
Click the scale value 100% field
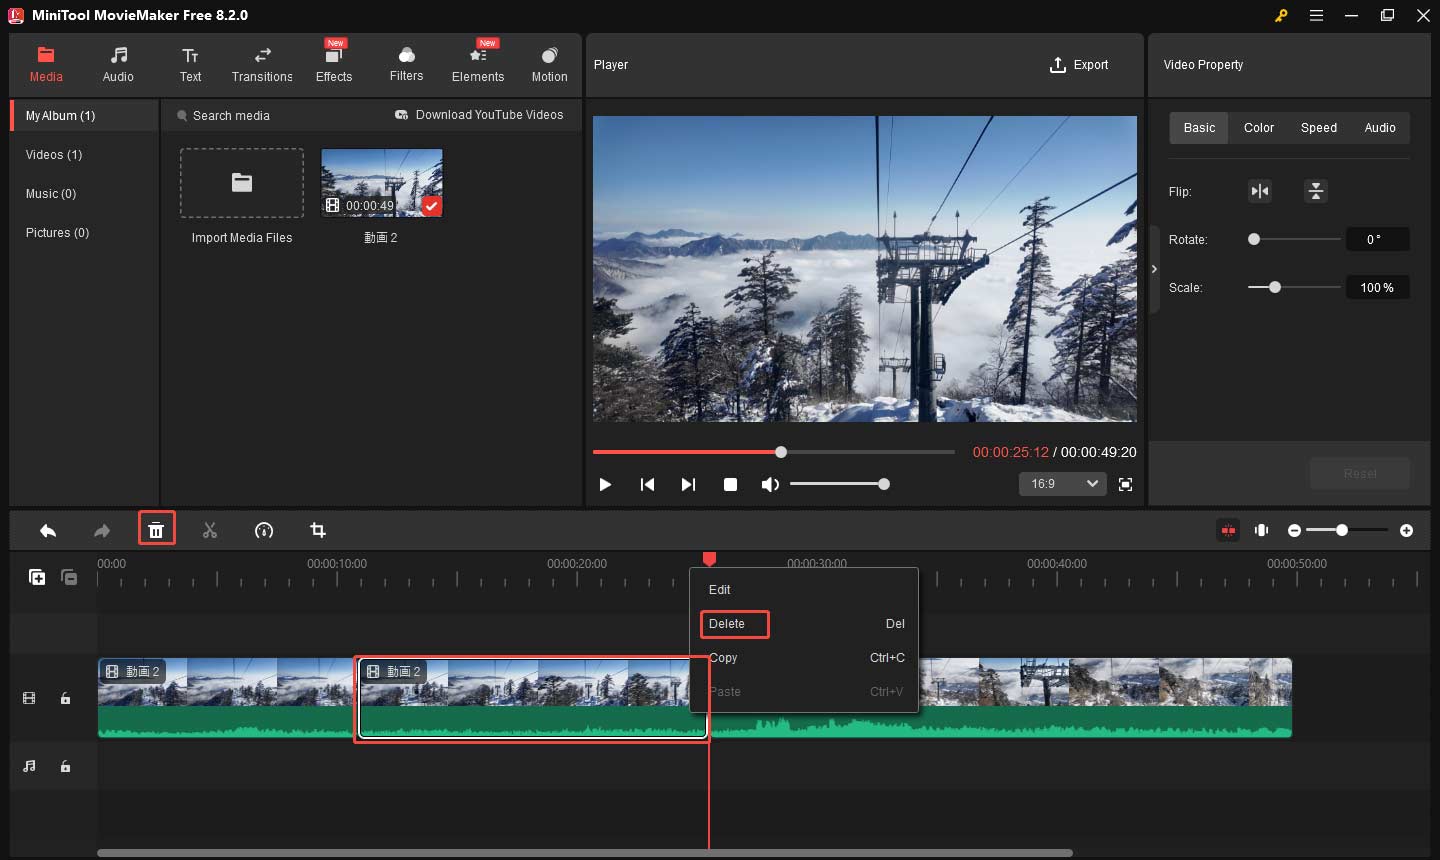pos(1377,287)
